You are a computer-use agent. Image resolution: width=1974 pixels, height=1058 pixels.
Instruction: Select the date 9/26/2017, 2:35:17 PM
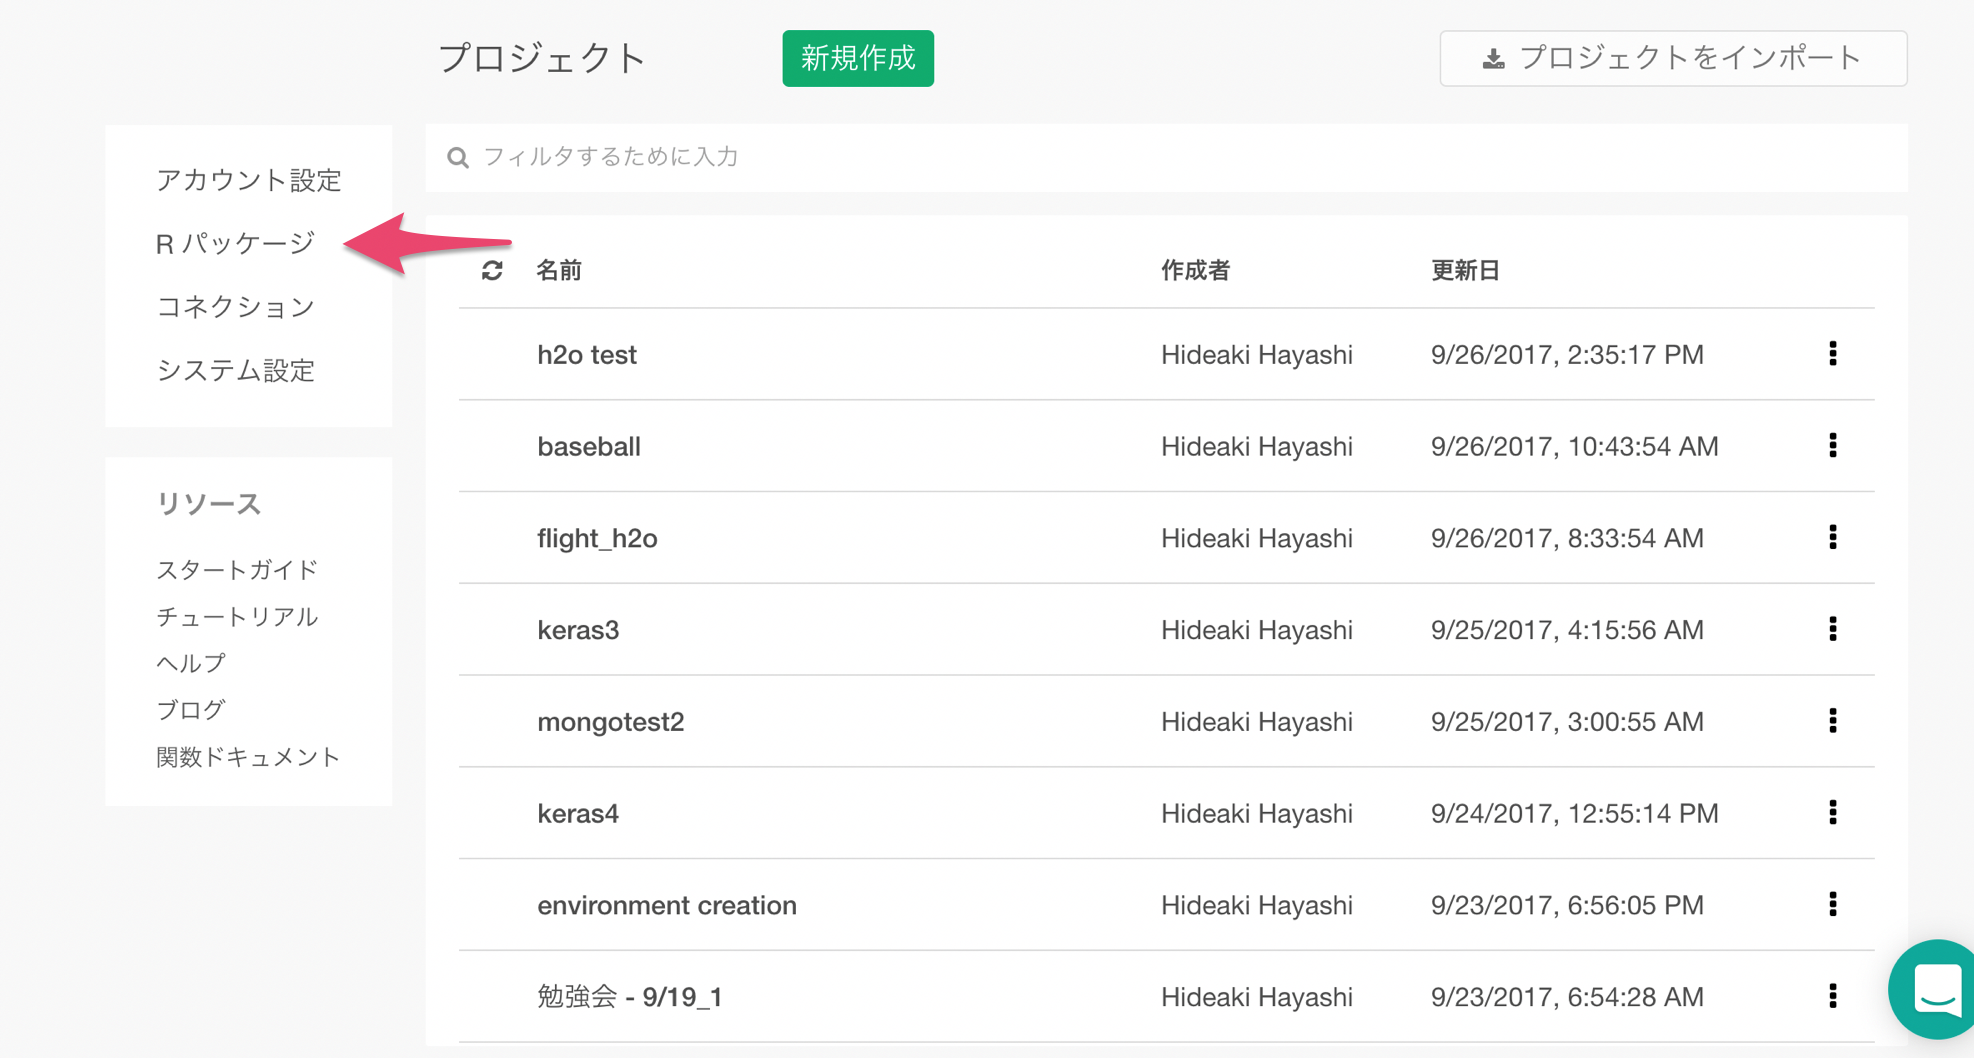coord(1567,355)
